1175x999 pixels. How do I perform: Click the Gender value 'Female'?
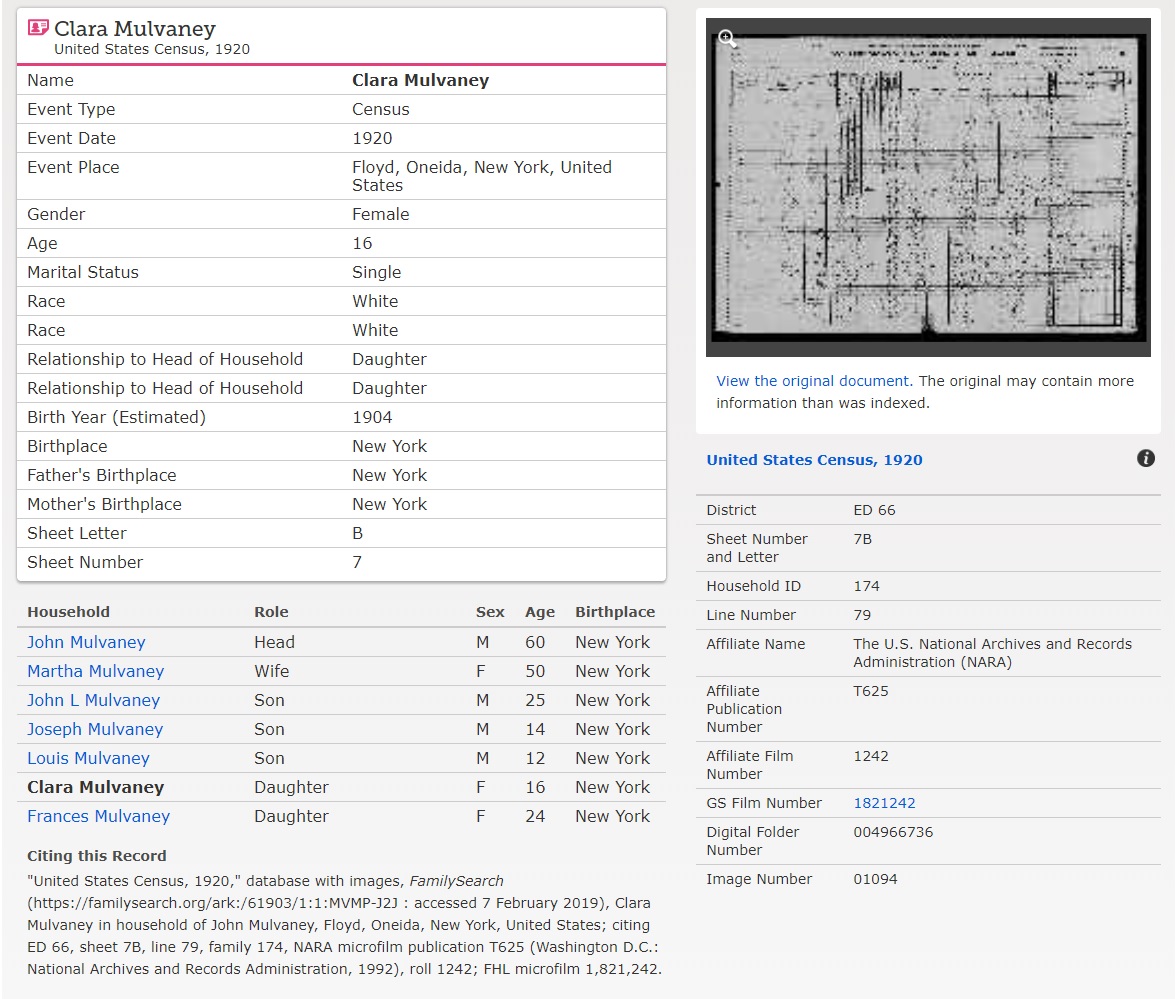click(x=381, y=214)
